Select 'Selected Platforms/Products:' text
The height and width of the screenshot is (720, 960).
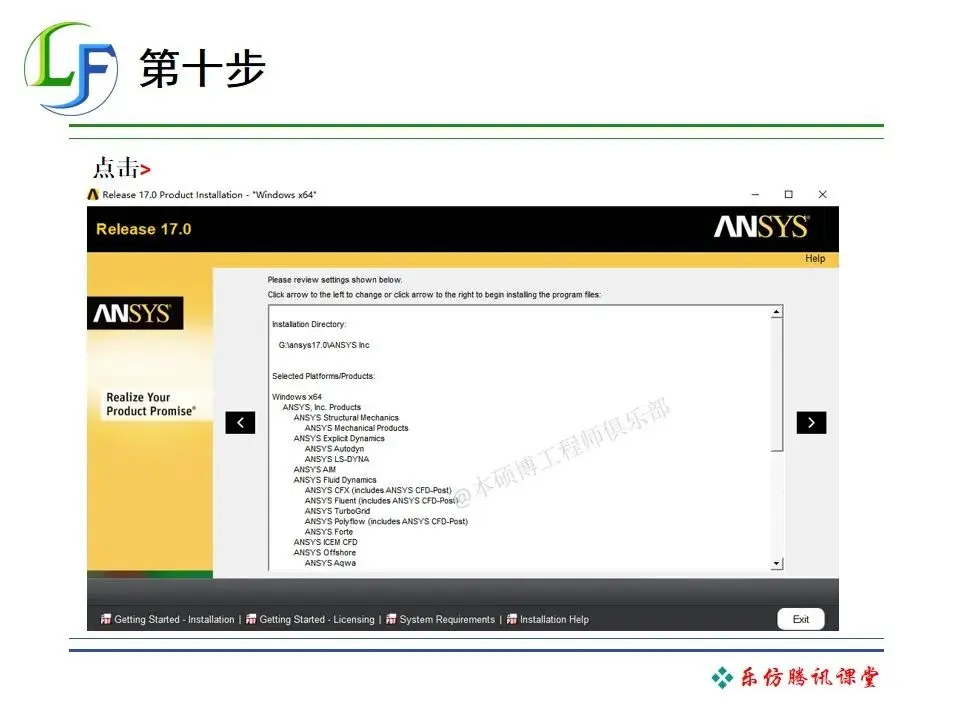point(323,377)
